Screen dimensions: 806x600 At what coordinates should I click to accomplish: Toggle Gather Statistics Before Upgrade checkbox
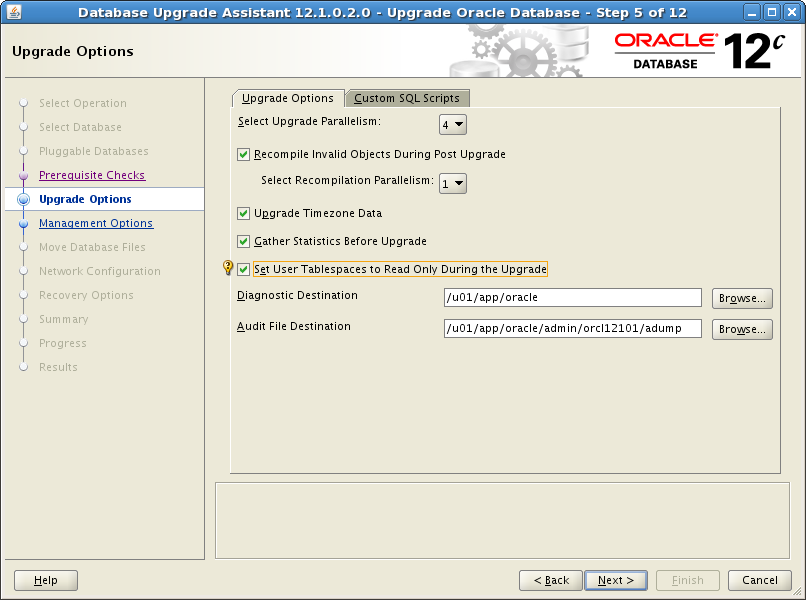click(244, 241)
